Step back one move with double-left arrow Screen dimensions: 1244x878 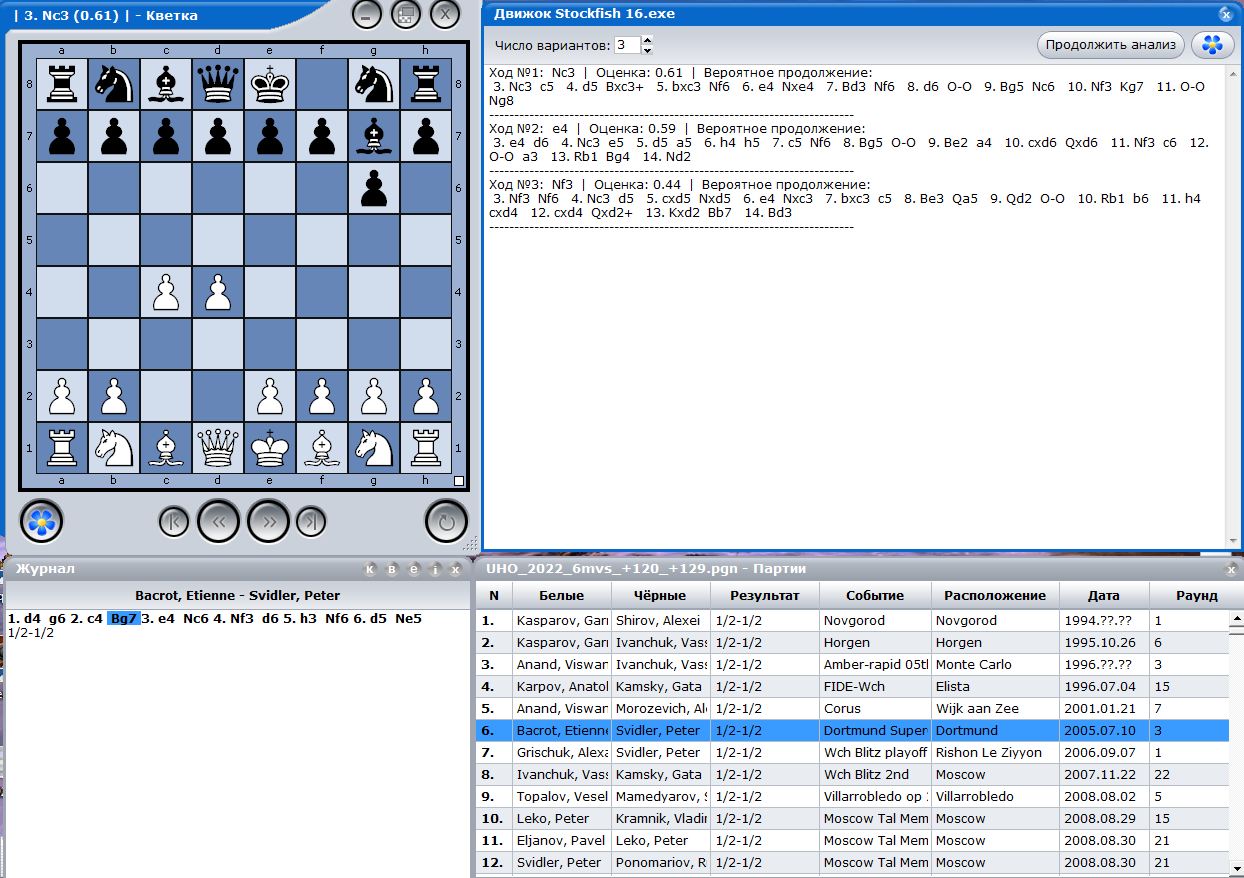coord(219,521)
